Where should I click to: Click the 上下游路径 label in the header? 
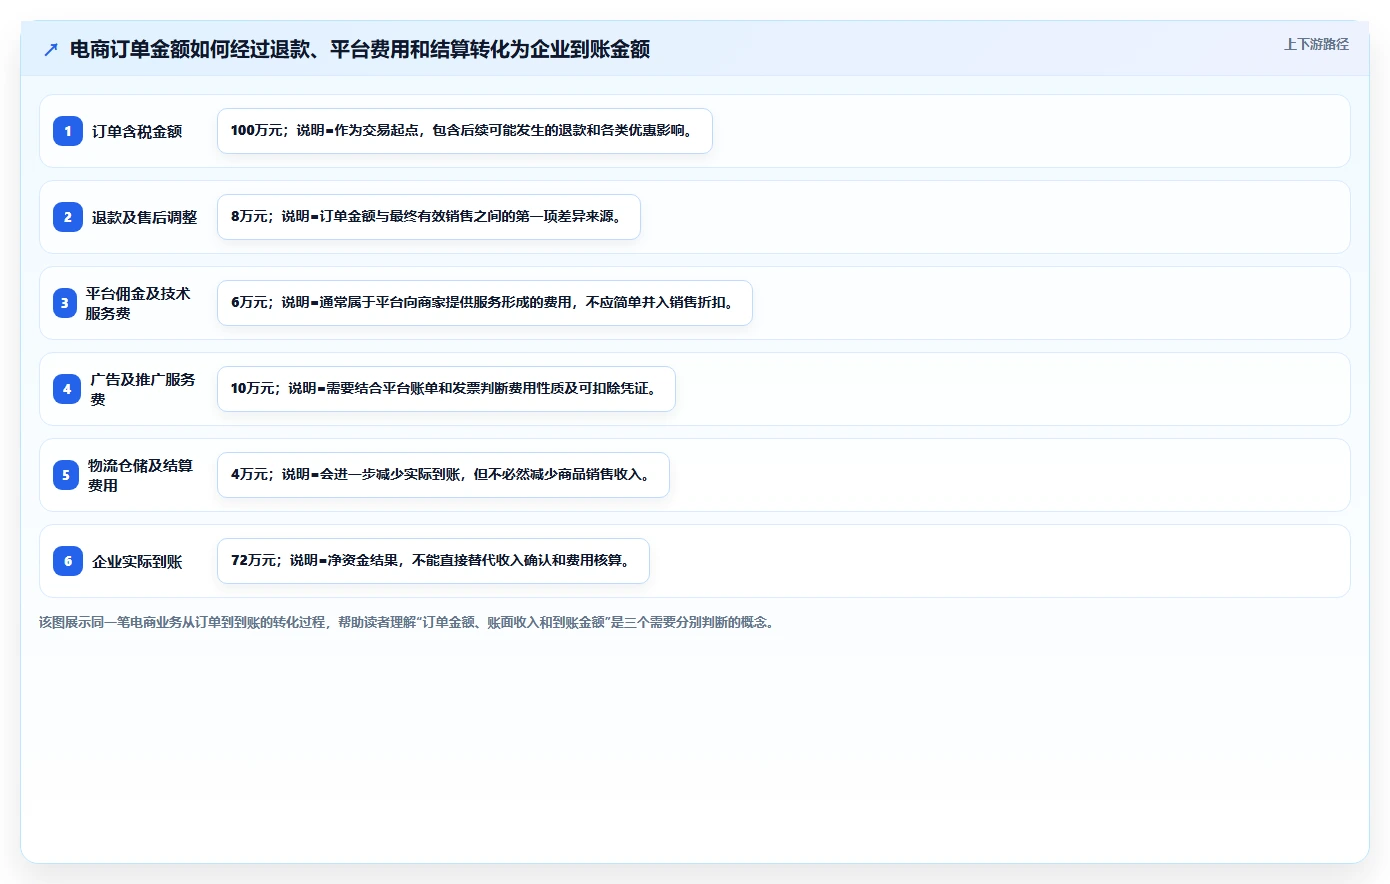[x=1316, y=44]
